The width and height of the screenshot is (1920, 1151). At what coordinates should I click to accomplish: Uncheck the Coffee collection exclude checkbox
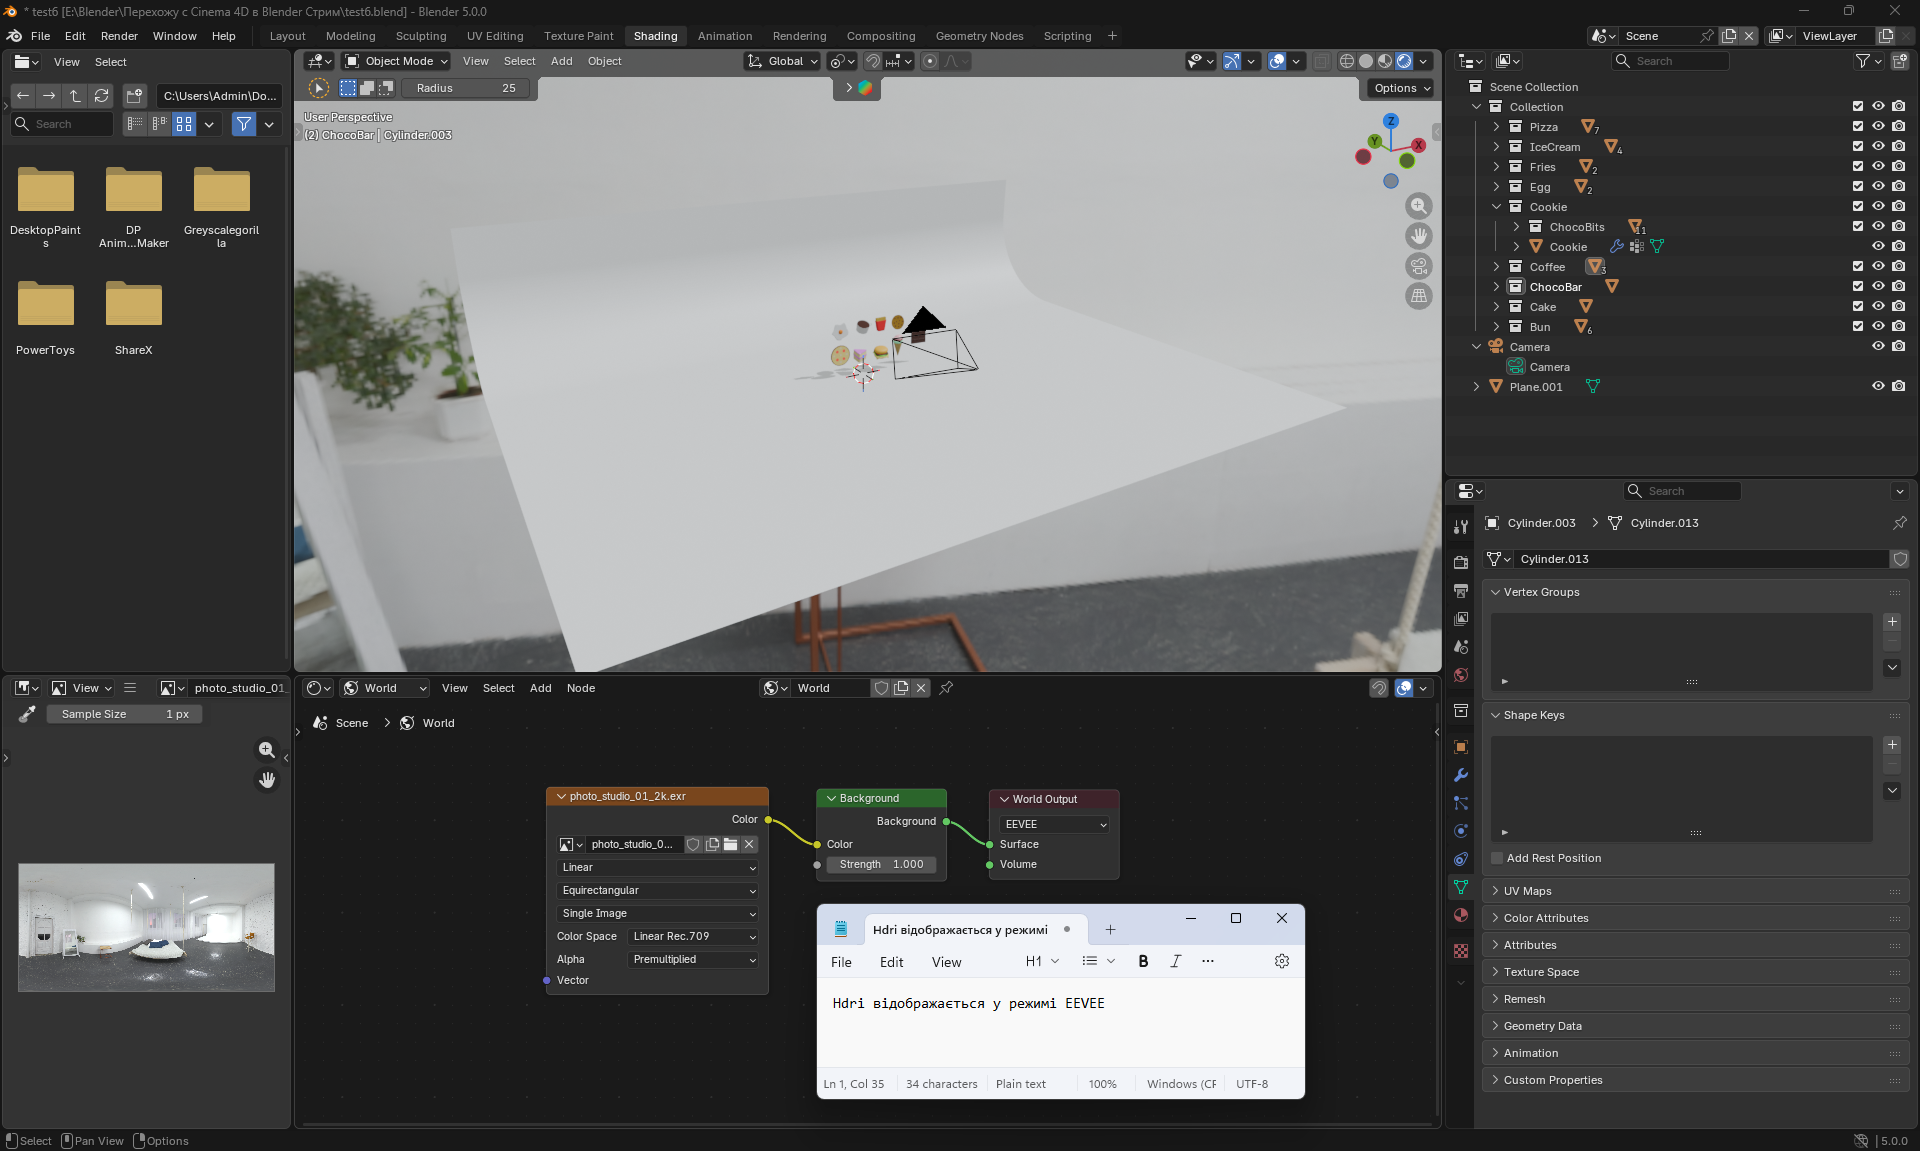click(x=1857, y=267)
